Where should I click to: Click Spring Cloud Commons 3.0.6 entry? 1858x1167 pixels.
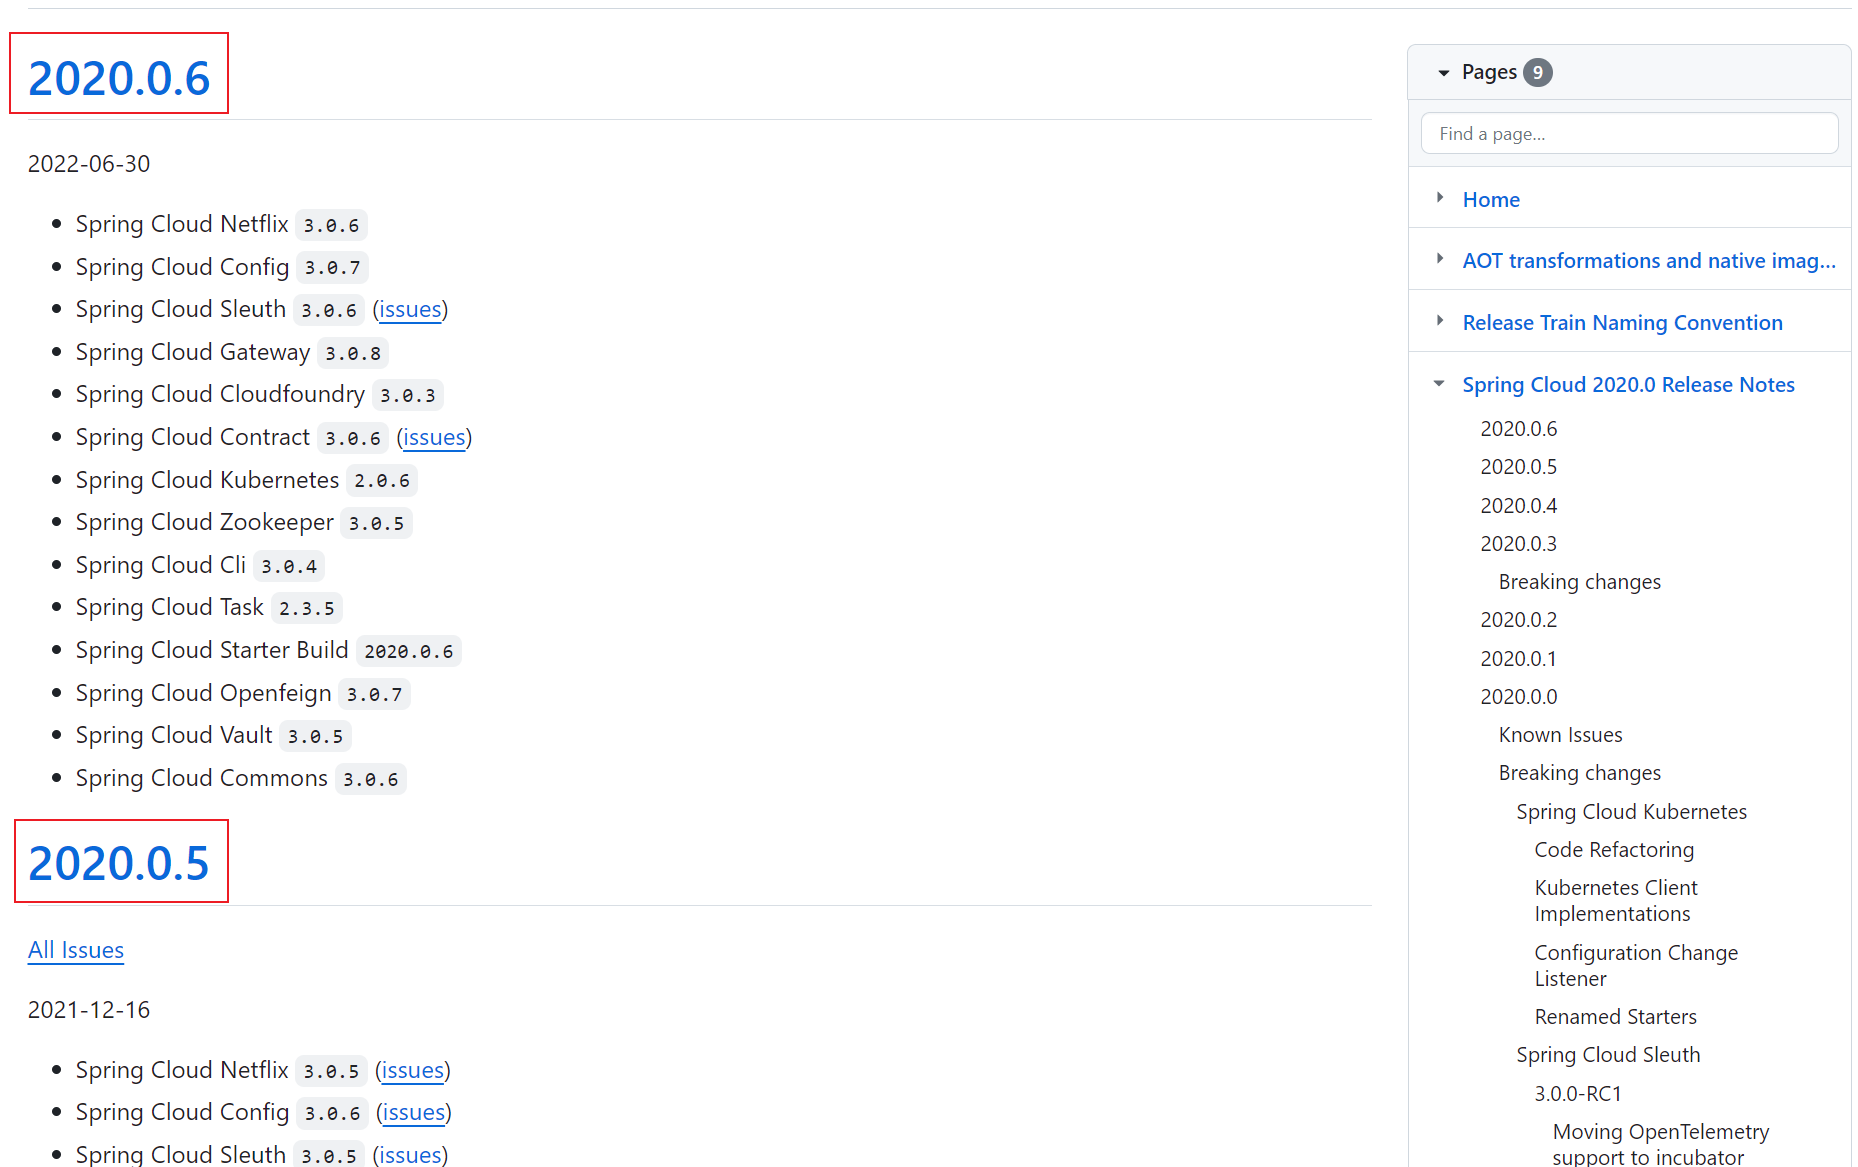pyautogui.click(x=240, y=779)
